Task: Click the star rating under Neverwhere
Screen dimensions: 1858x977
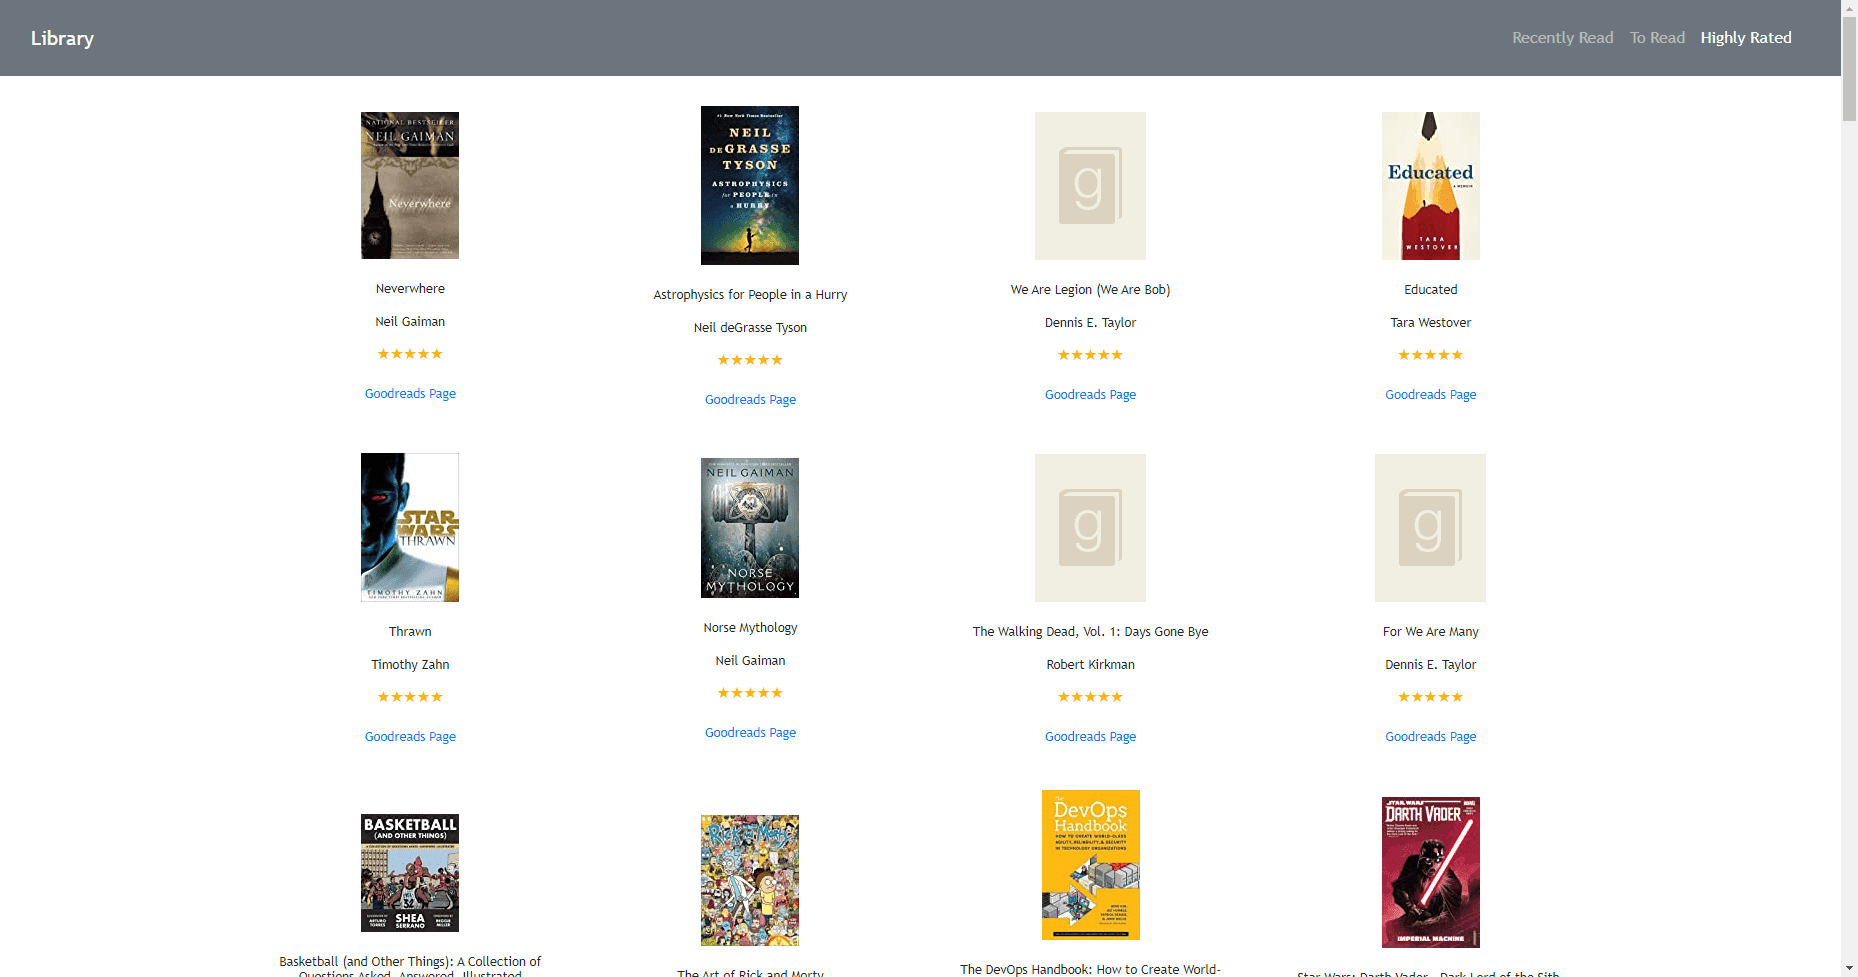Action: (x=410, y=354)
